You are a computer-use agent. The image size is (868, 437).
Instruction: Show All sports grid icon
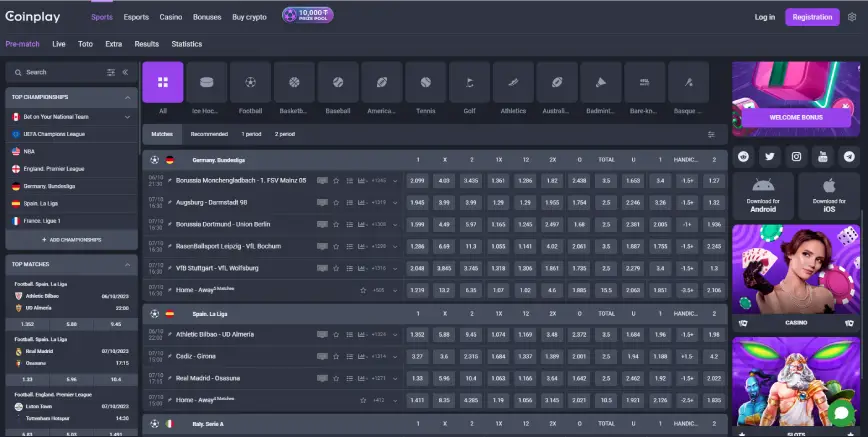click(163, 83)
